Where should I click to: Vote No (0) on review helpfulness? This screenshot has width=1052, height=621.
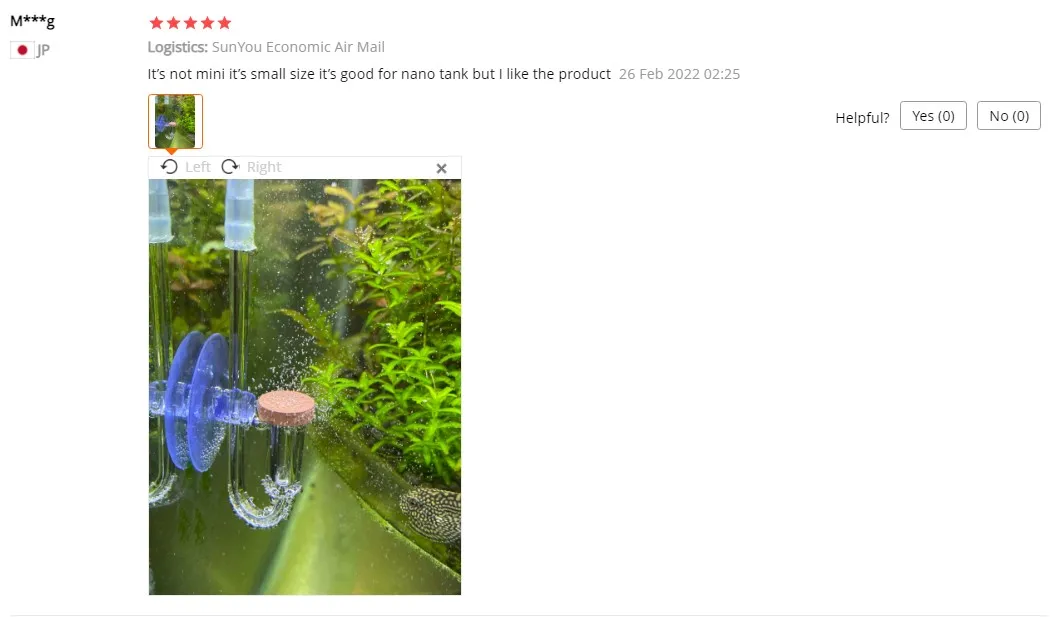(1009, 115)
